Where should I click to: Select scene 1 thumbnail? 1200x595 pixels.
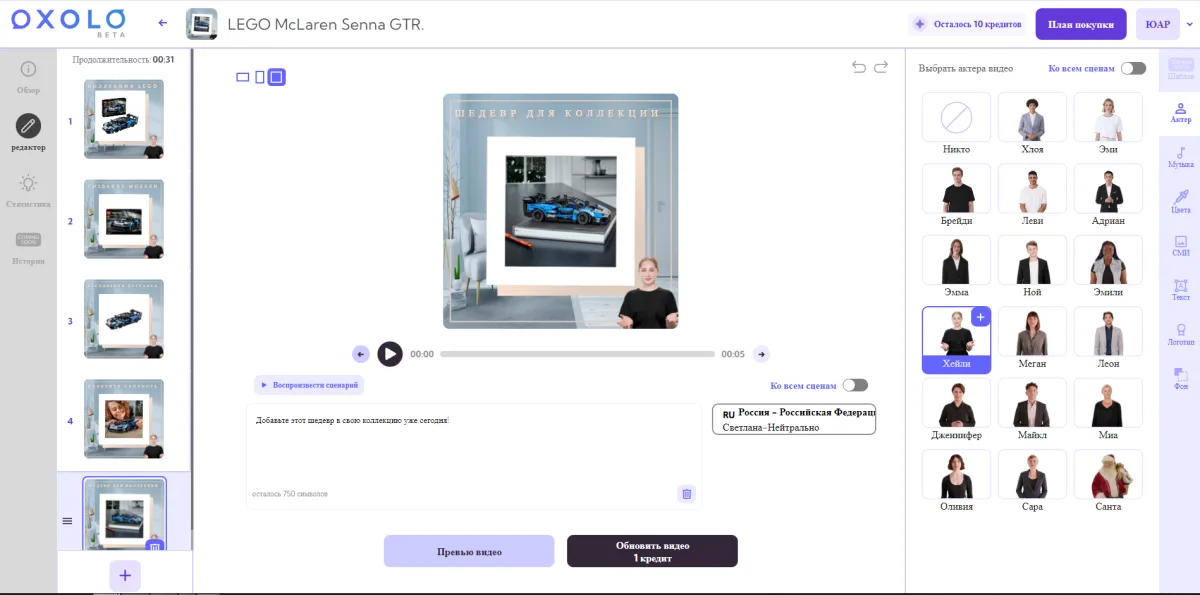[x=124, y=119]
